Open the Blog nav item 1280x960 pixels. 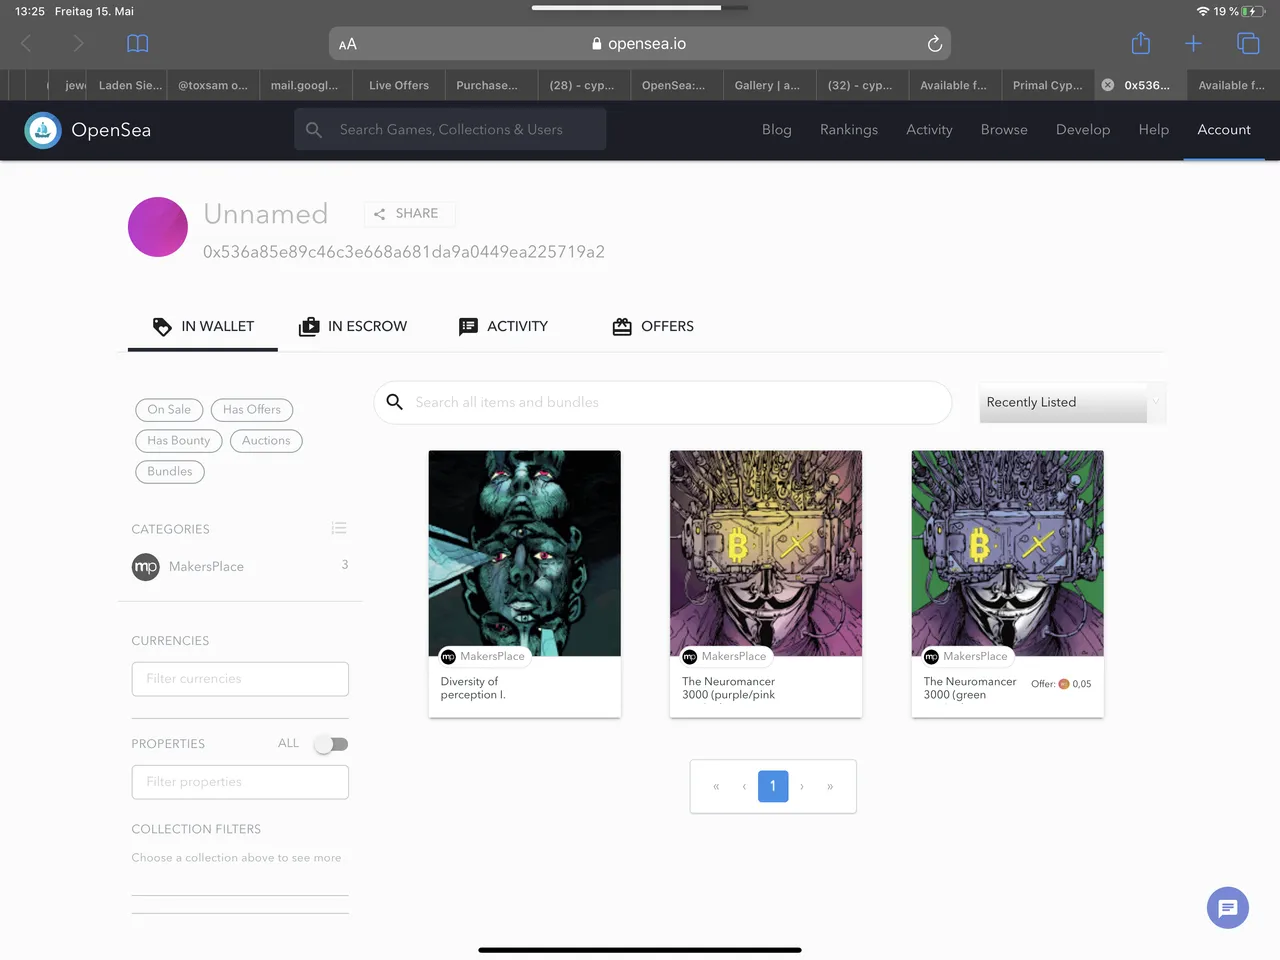(x=777, y=130)
